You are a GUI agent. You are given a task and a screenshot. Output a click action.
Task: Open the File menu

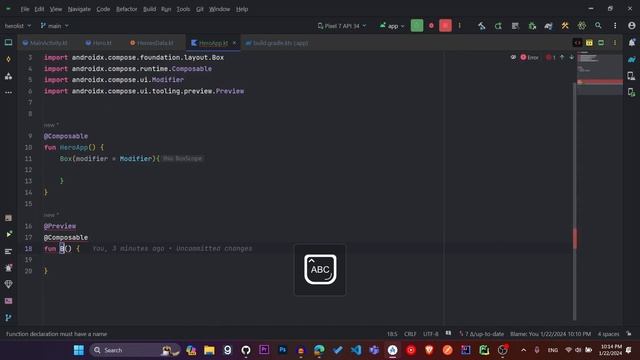point(25,9)
